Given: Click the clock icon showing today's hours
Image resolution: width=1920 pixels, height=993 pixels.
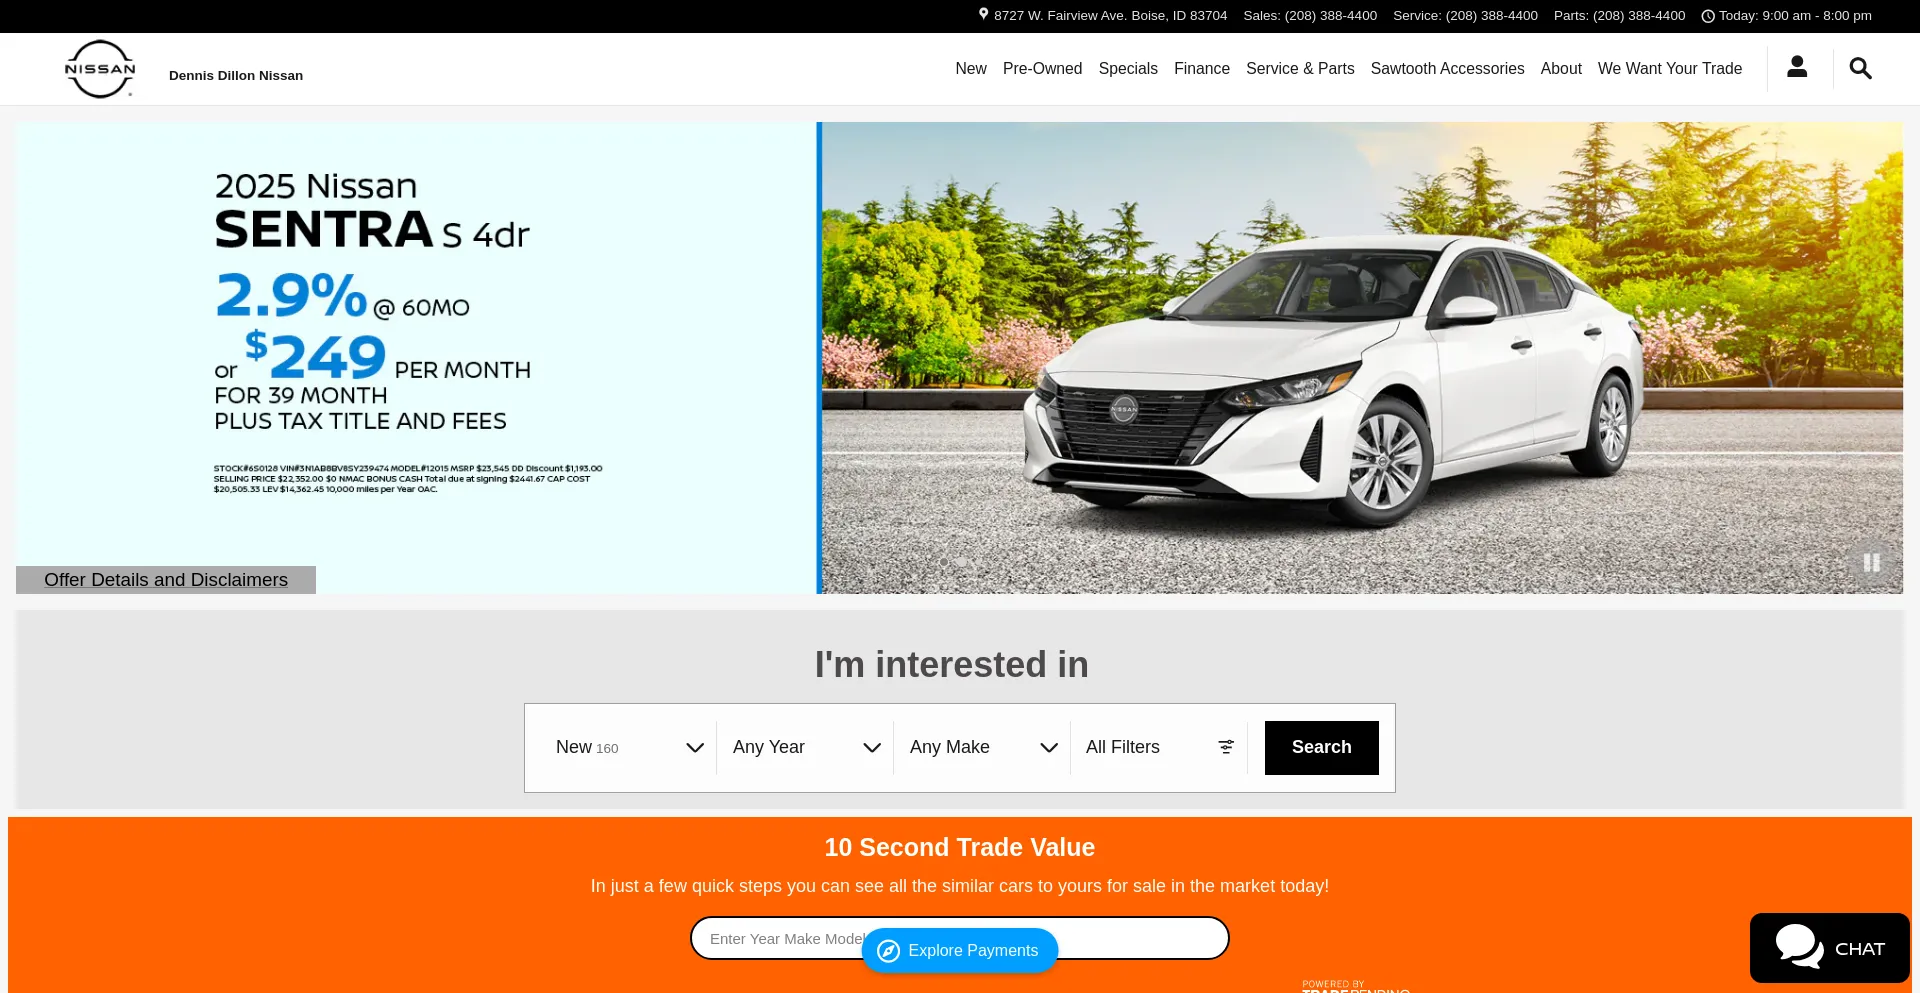Looking at the screenshot, I should [x=1707, y=15].
